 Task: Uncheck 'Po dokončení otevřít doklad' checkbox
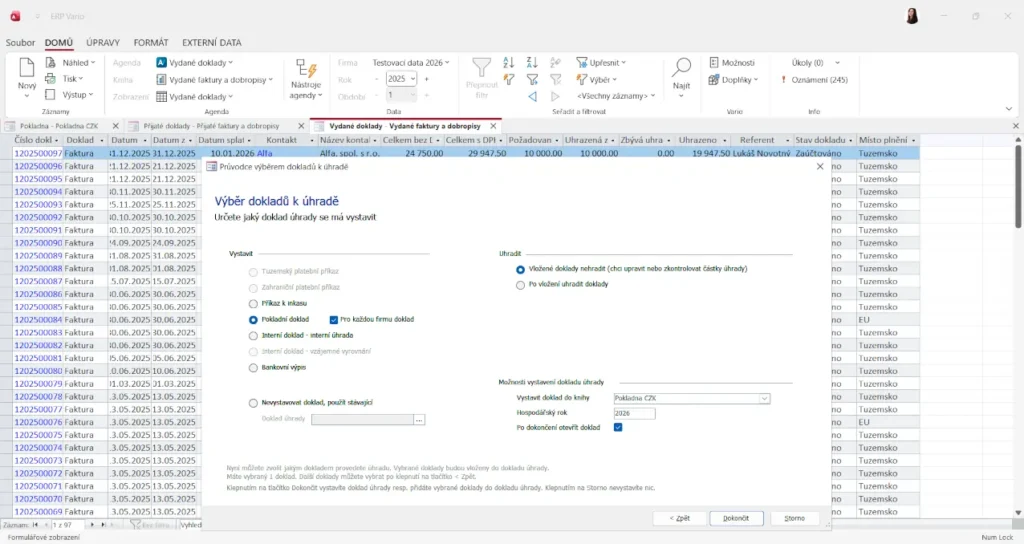click(x=618, y=427)
